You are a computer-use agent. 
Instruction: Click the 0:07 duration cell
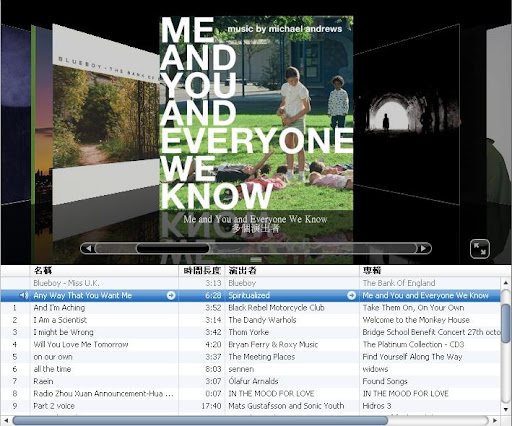pos(213,394)
